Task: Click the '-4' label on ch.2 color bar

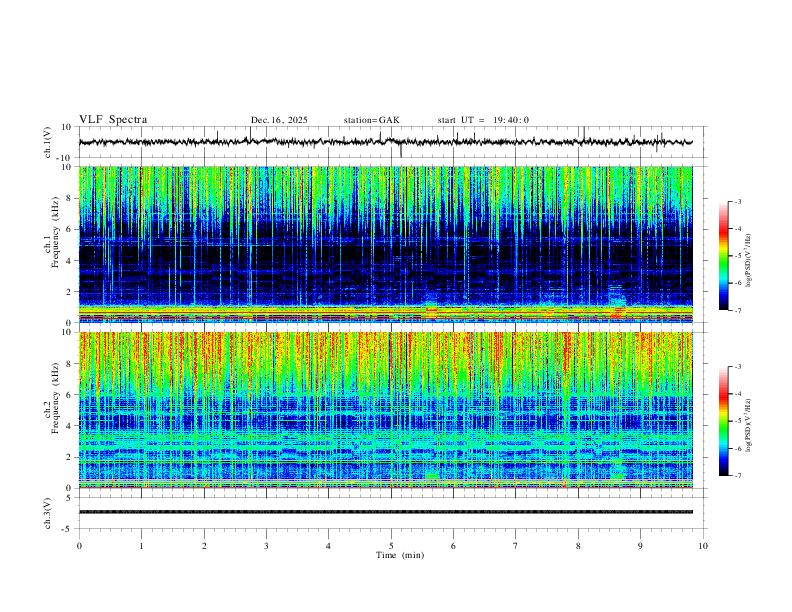Action: coord(737,394)
